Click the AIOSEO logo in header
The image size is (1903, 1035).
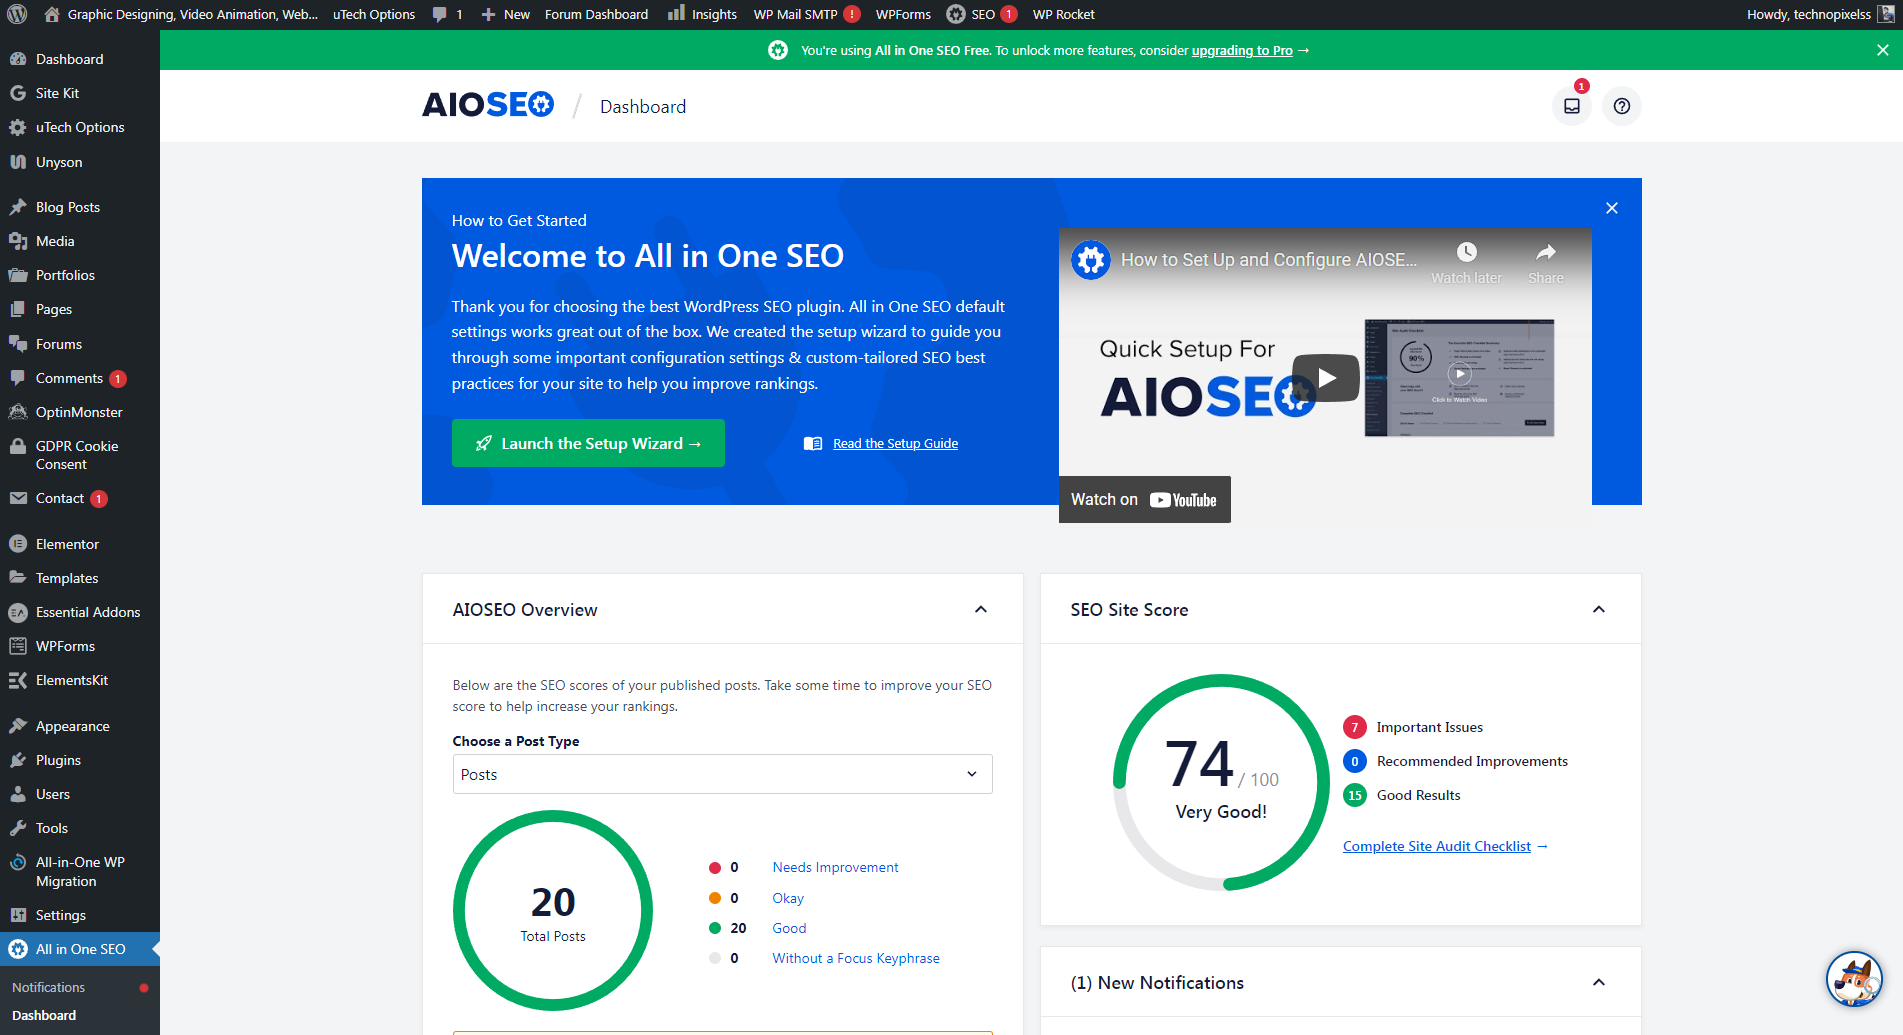tap(488, 105)
